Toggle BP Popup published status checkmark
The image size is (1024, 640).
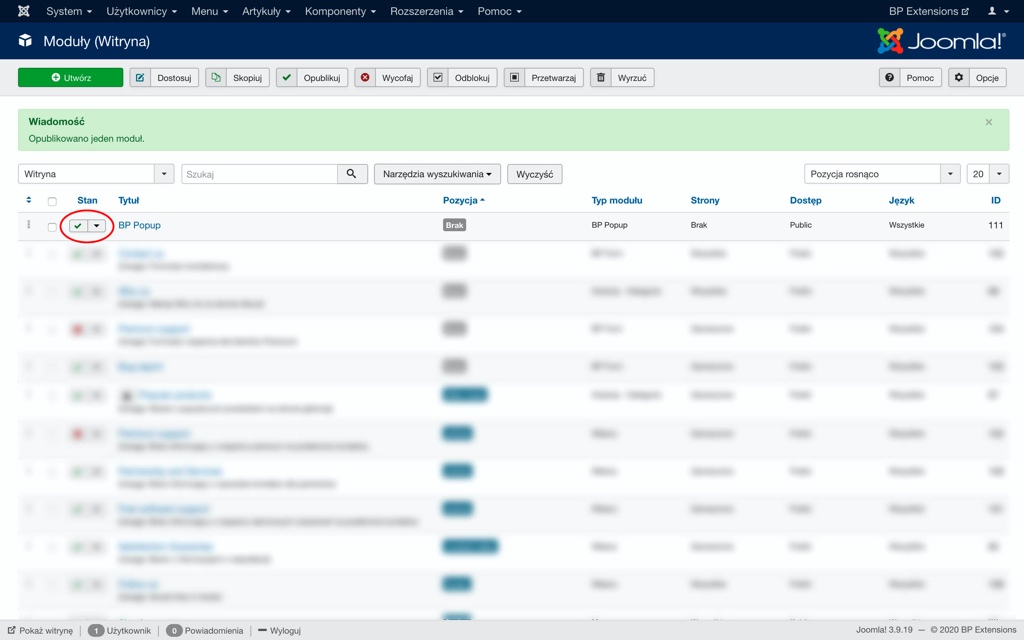tap(78, 226)
